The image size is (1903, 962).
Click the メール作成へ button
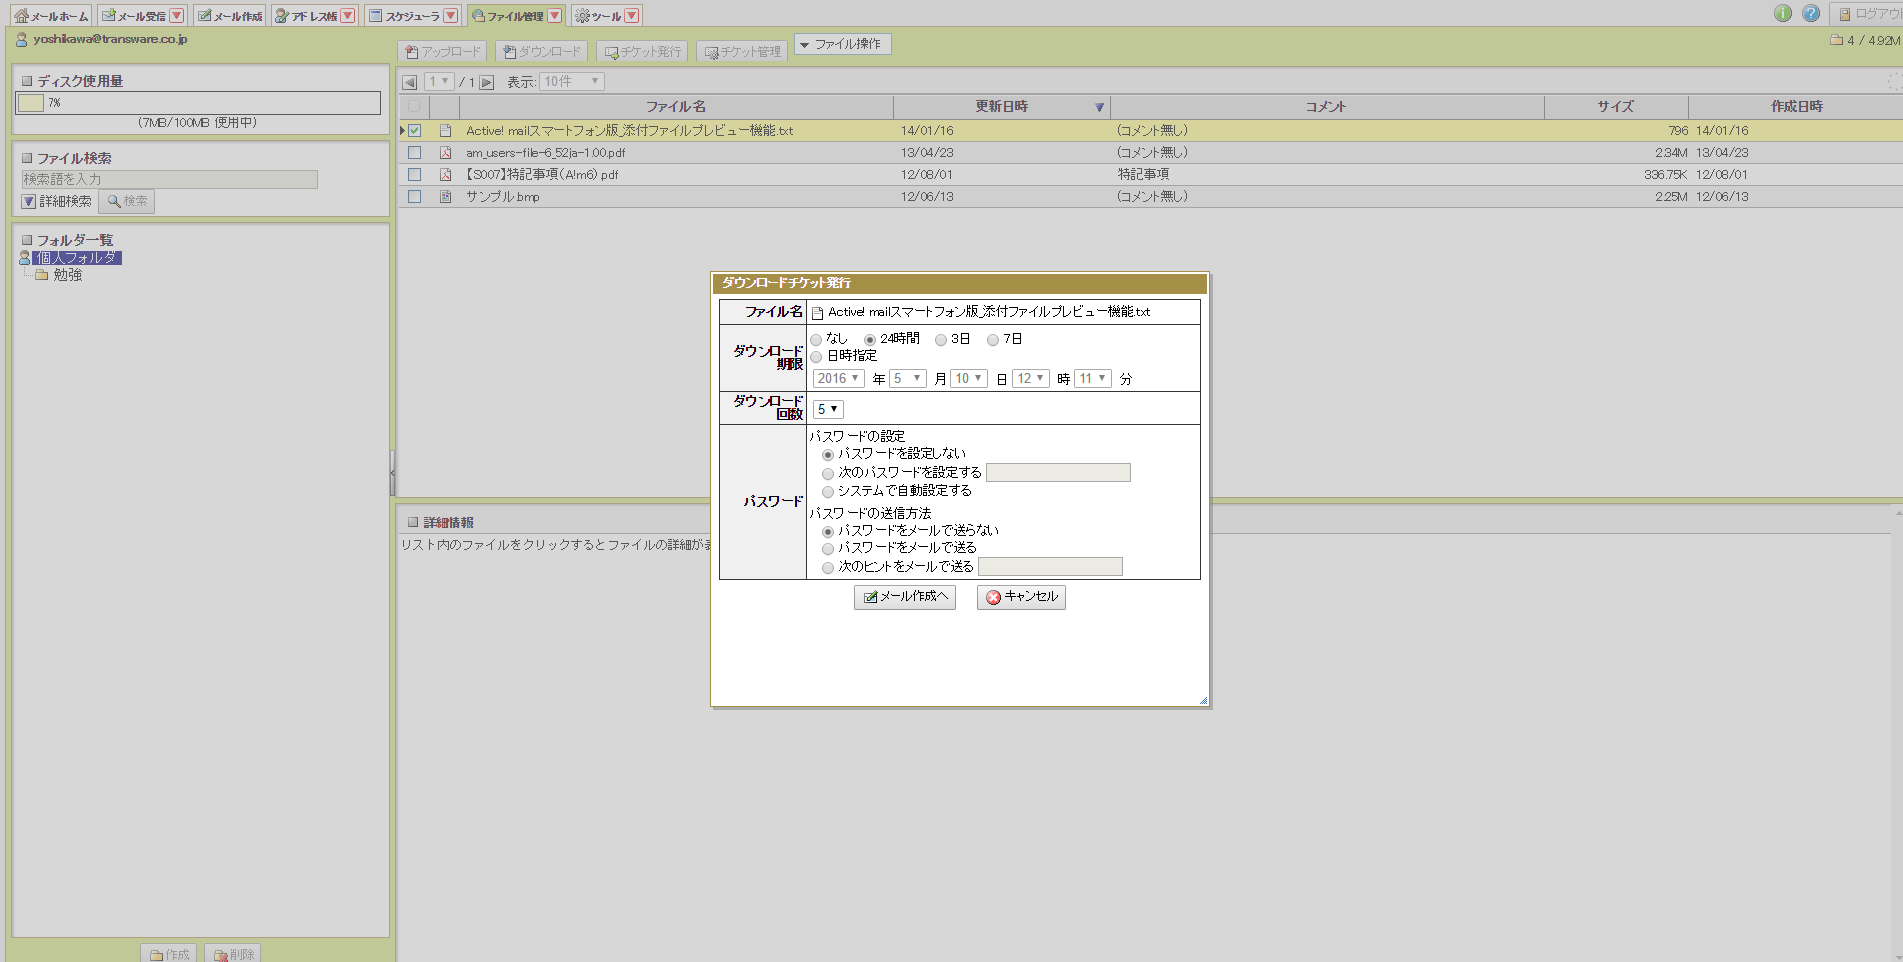(905, 597)
